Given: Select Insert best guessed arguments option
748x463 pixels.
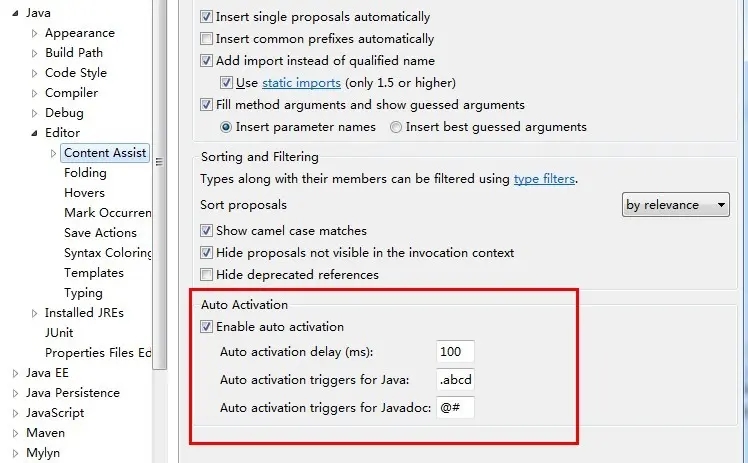Looking at the screenshot, I should point(397,127).
